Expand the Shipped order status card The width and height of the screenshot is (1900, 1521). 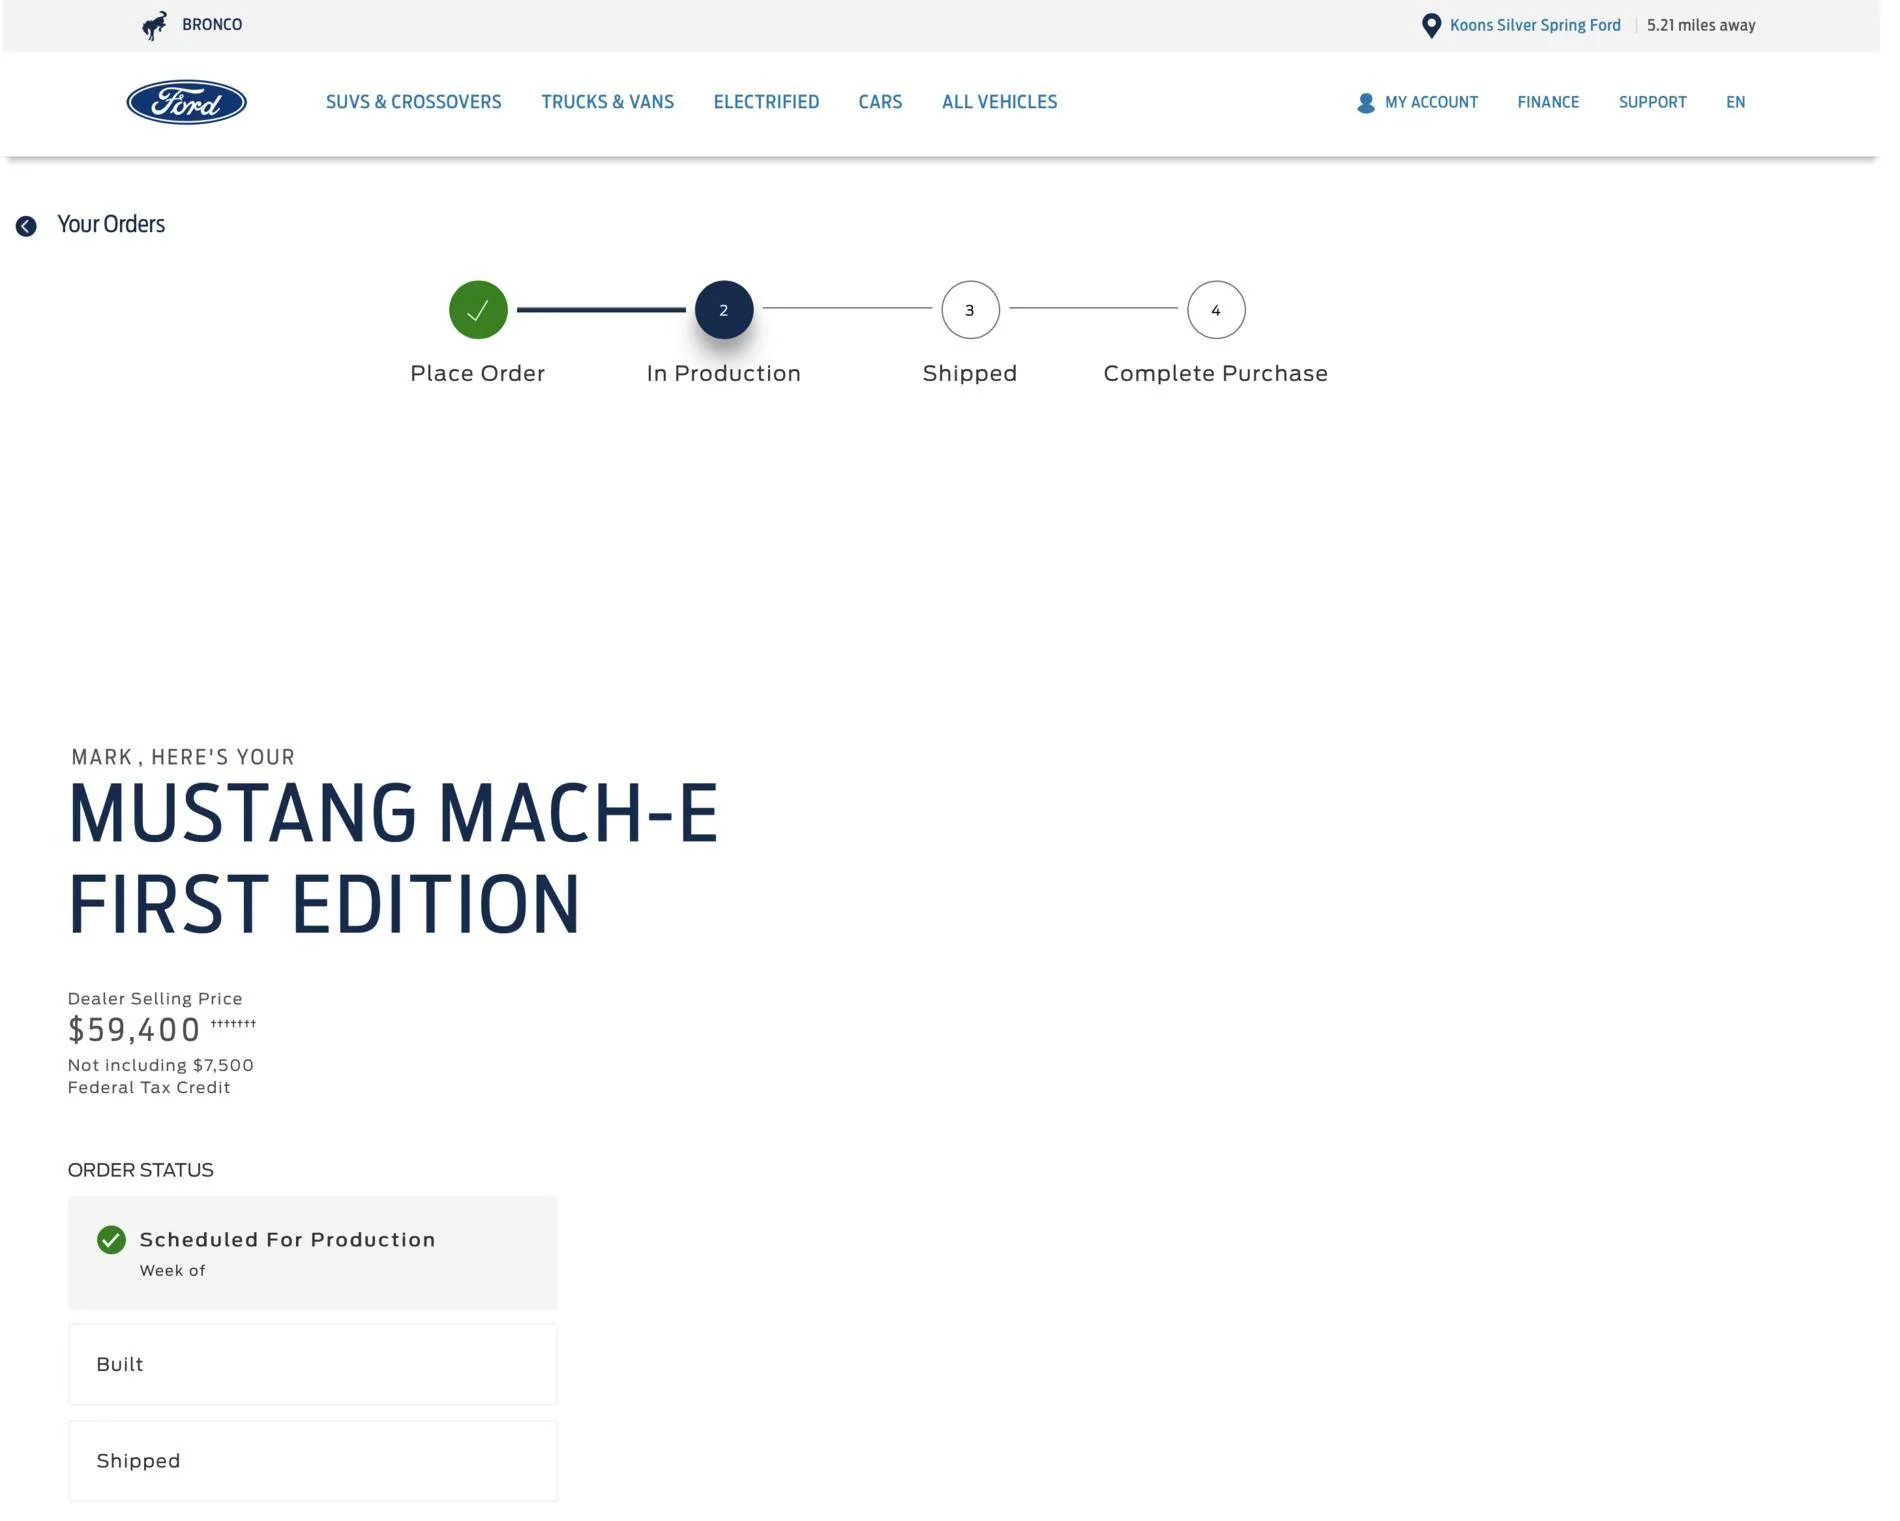click(313, 1461)
